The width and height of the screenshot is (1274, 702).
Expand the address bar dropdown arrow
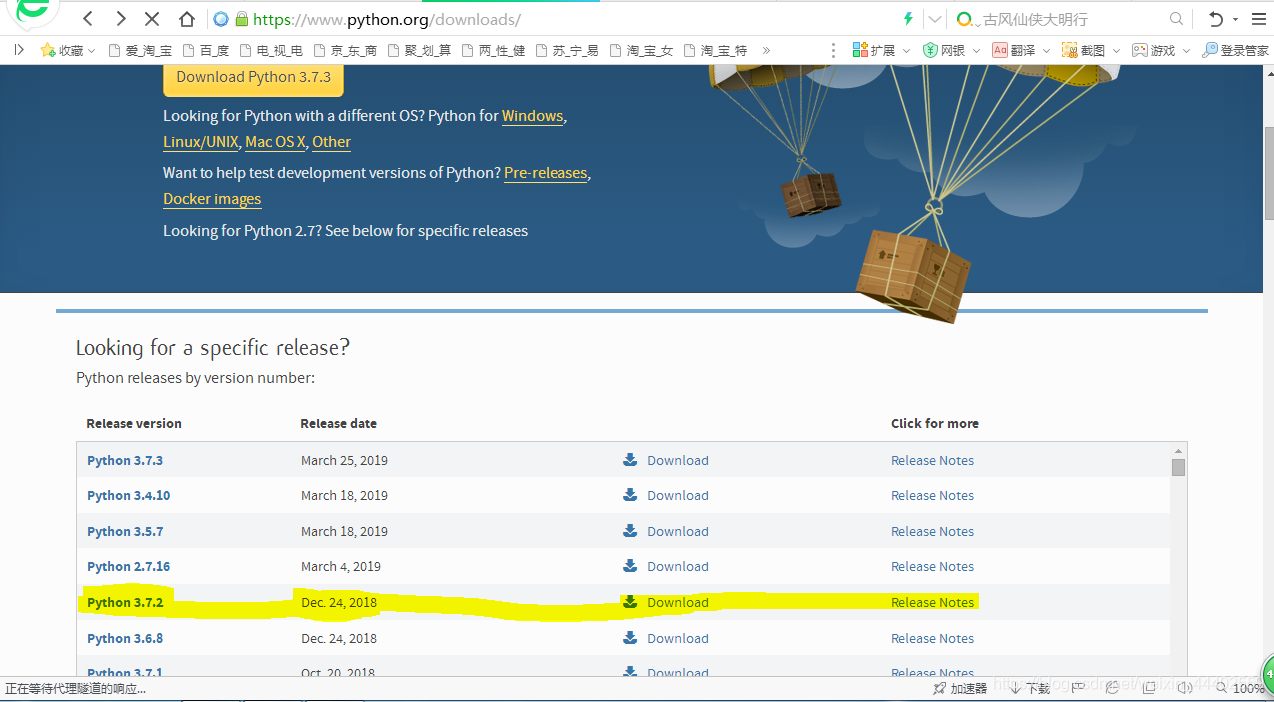934,19
